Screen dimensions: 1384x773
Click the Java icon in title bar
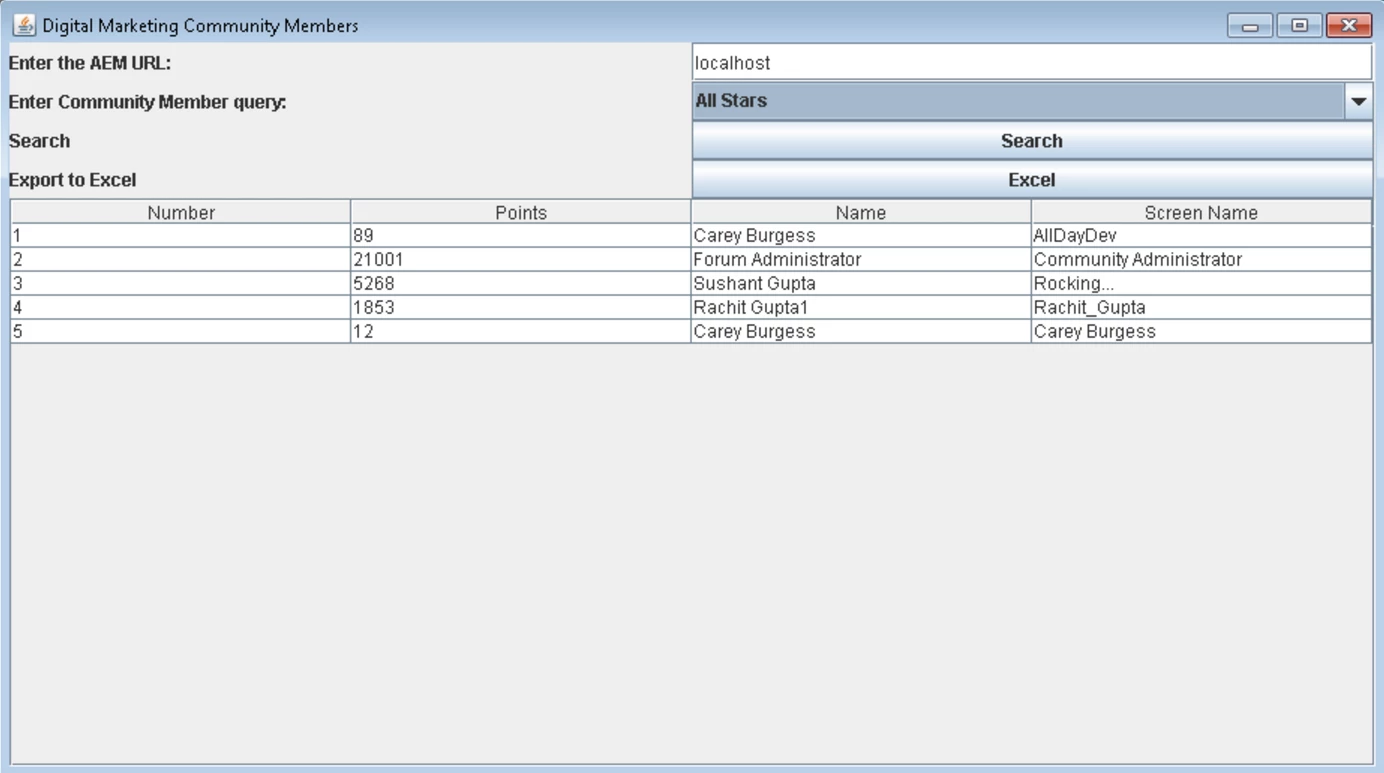tap(24, 25)
